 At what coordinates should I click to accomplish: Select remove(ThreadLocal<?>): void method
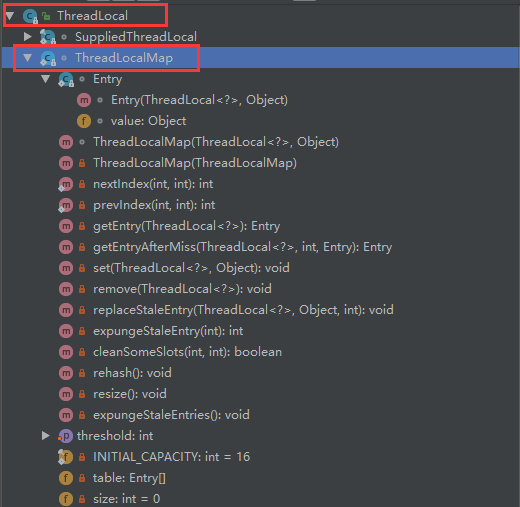pyautogui.click(x=182, y=289)
